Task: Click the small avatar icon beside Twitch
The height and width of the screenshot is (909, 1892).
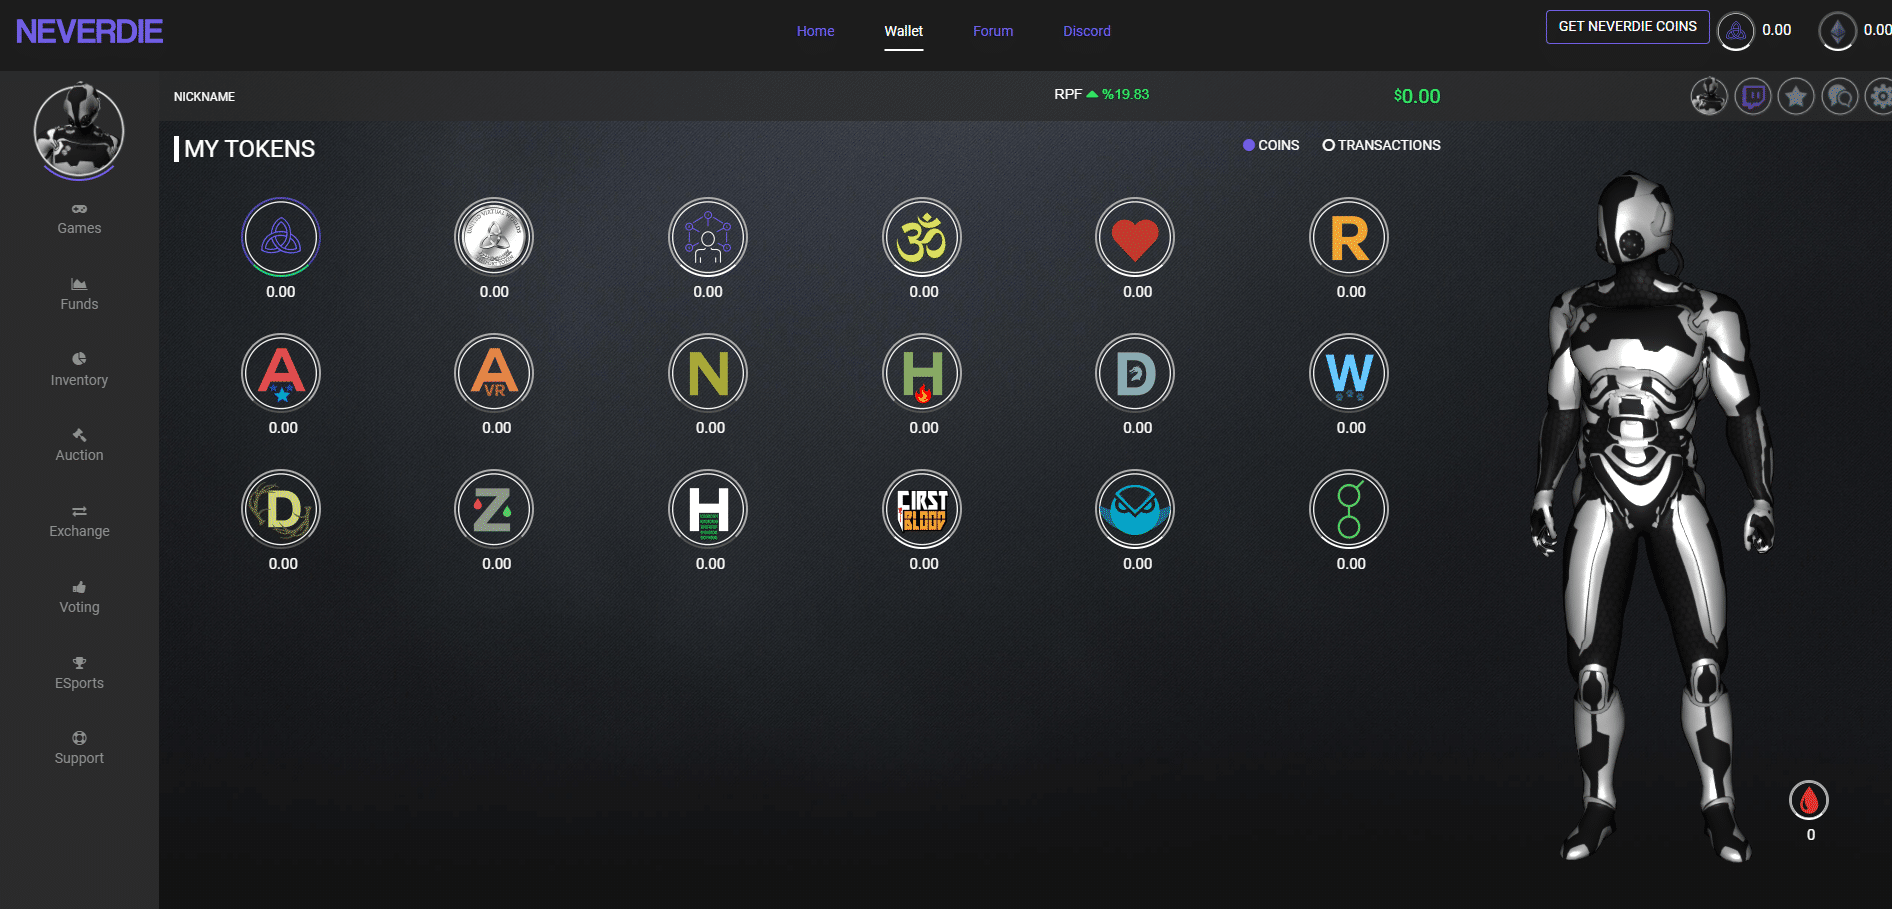Action: point(1709,97)
